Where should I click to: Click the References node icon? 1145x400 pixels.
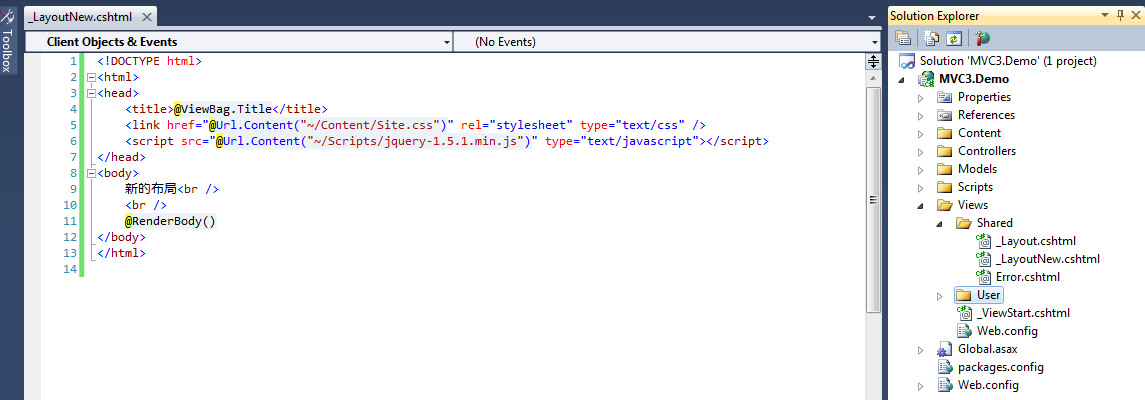click(x=945, y=115)
